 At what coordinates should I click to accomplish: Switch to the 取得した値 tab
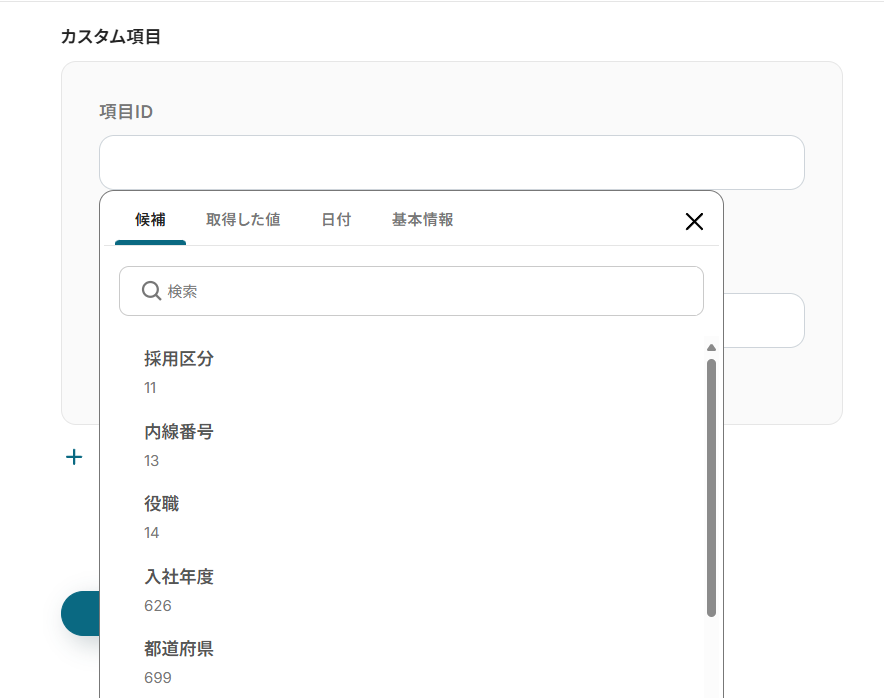[x=243, y=220]
